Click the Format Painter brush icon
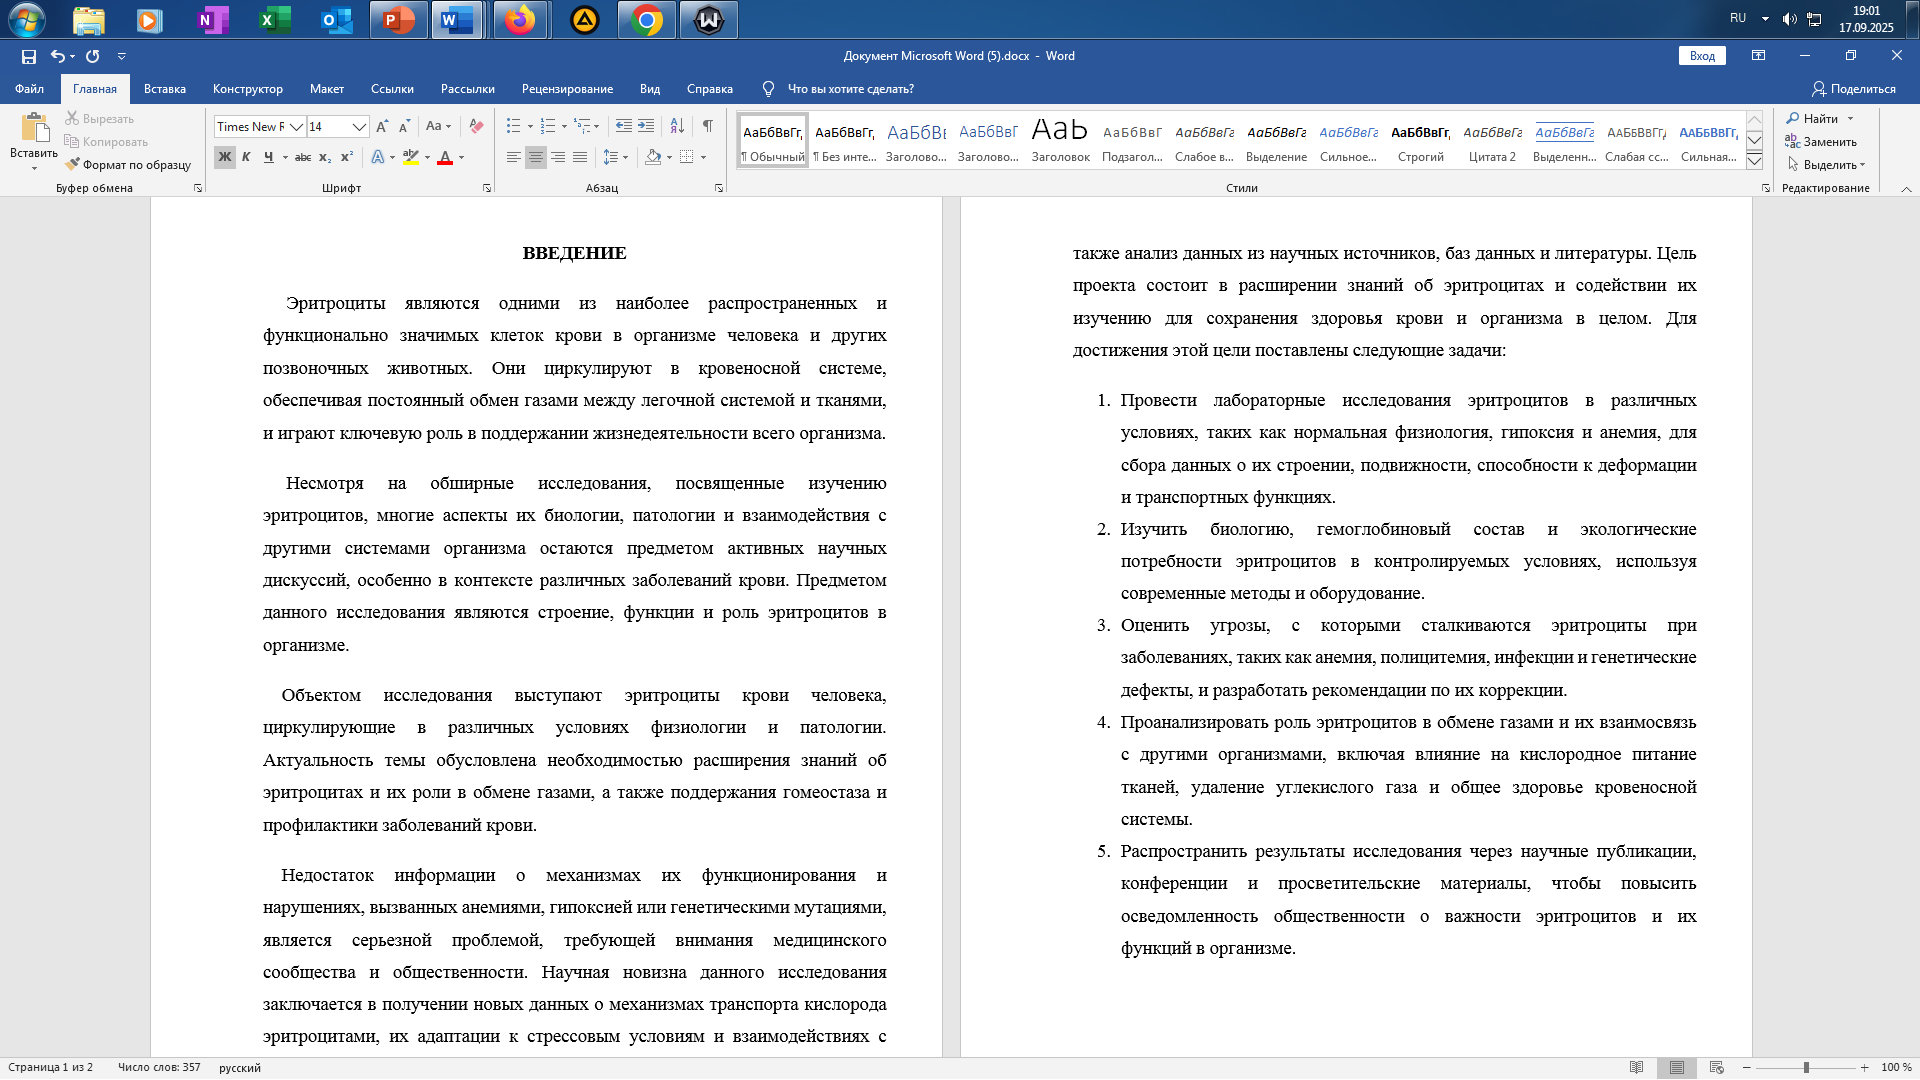Viewport: 1920px width, 1080px height. [x=73, y=165]
